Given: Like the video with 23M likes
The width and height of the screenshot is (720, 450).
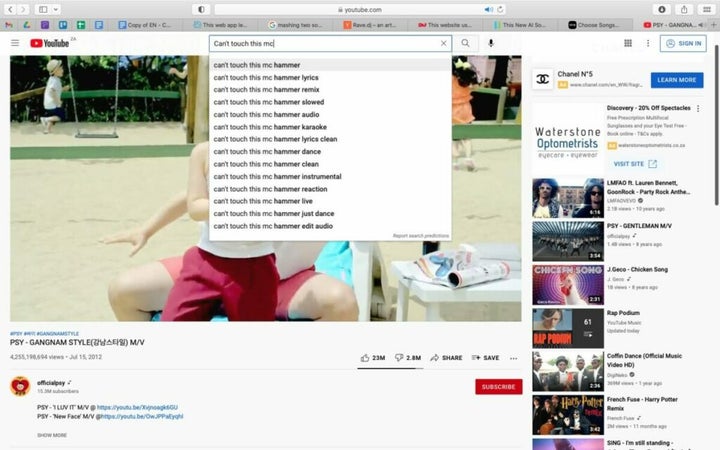Looking at the screenshot, I should point(372,357).
